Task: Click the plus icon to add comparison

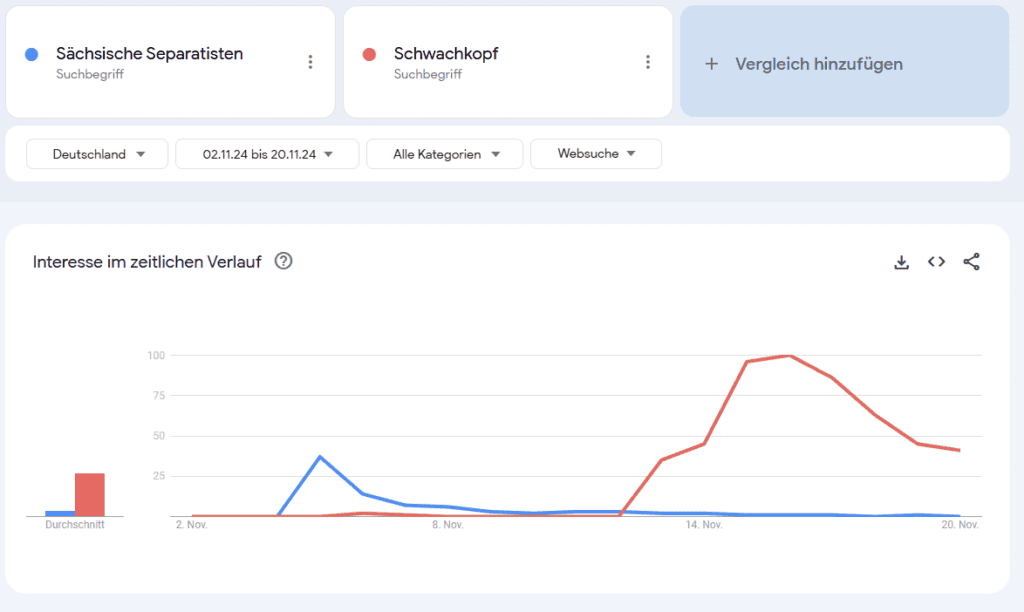Action: tap(712, 64)
